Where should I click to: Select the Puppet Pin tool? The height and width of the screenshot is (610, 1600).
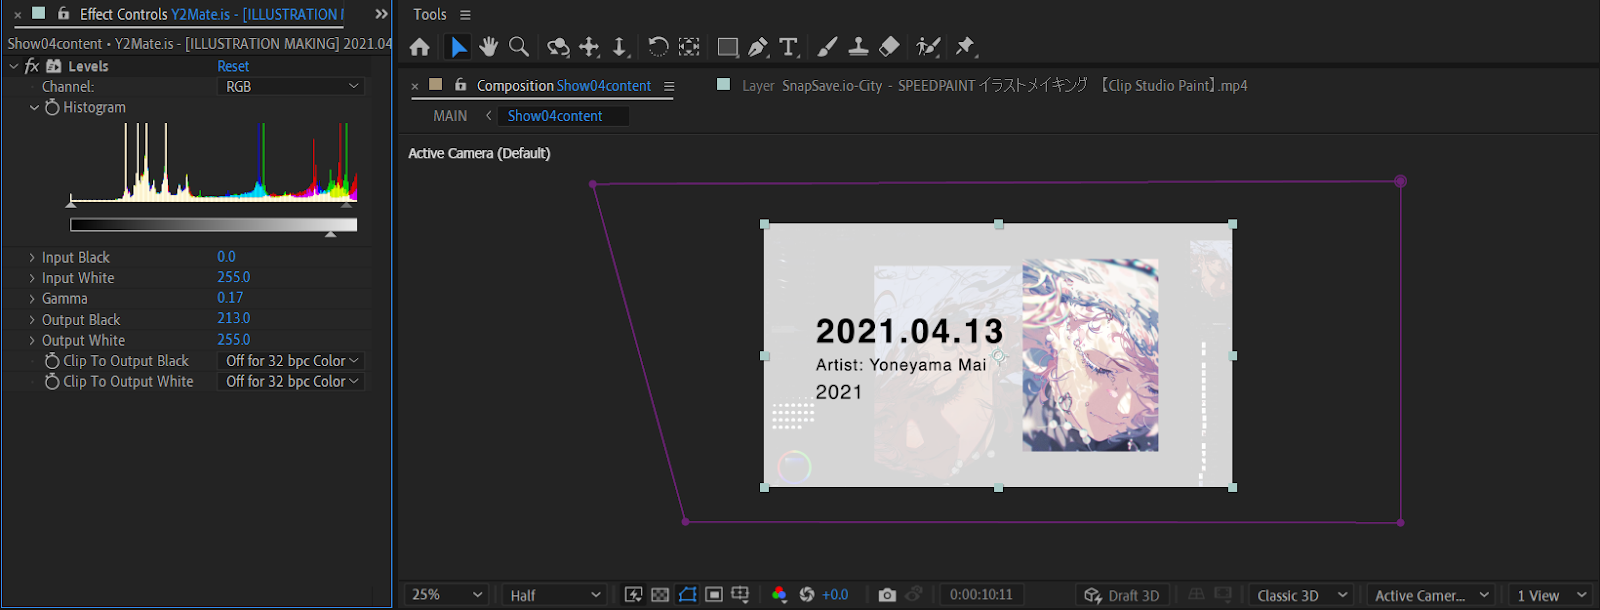[965, 47]
